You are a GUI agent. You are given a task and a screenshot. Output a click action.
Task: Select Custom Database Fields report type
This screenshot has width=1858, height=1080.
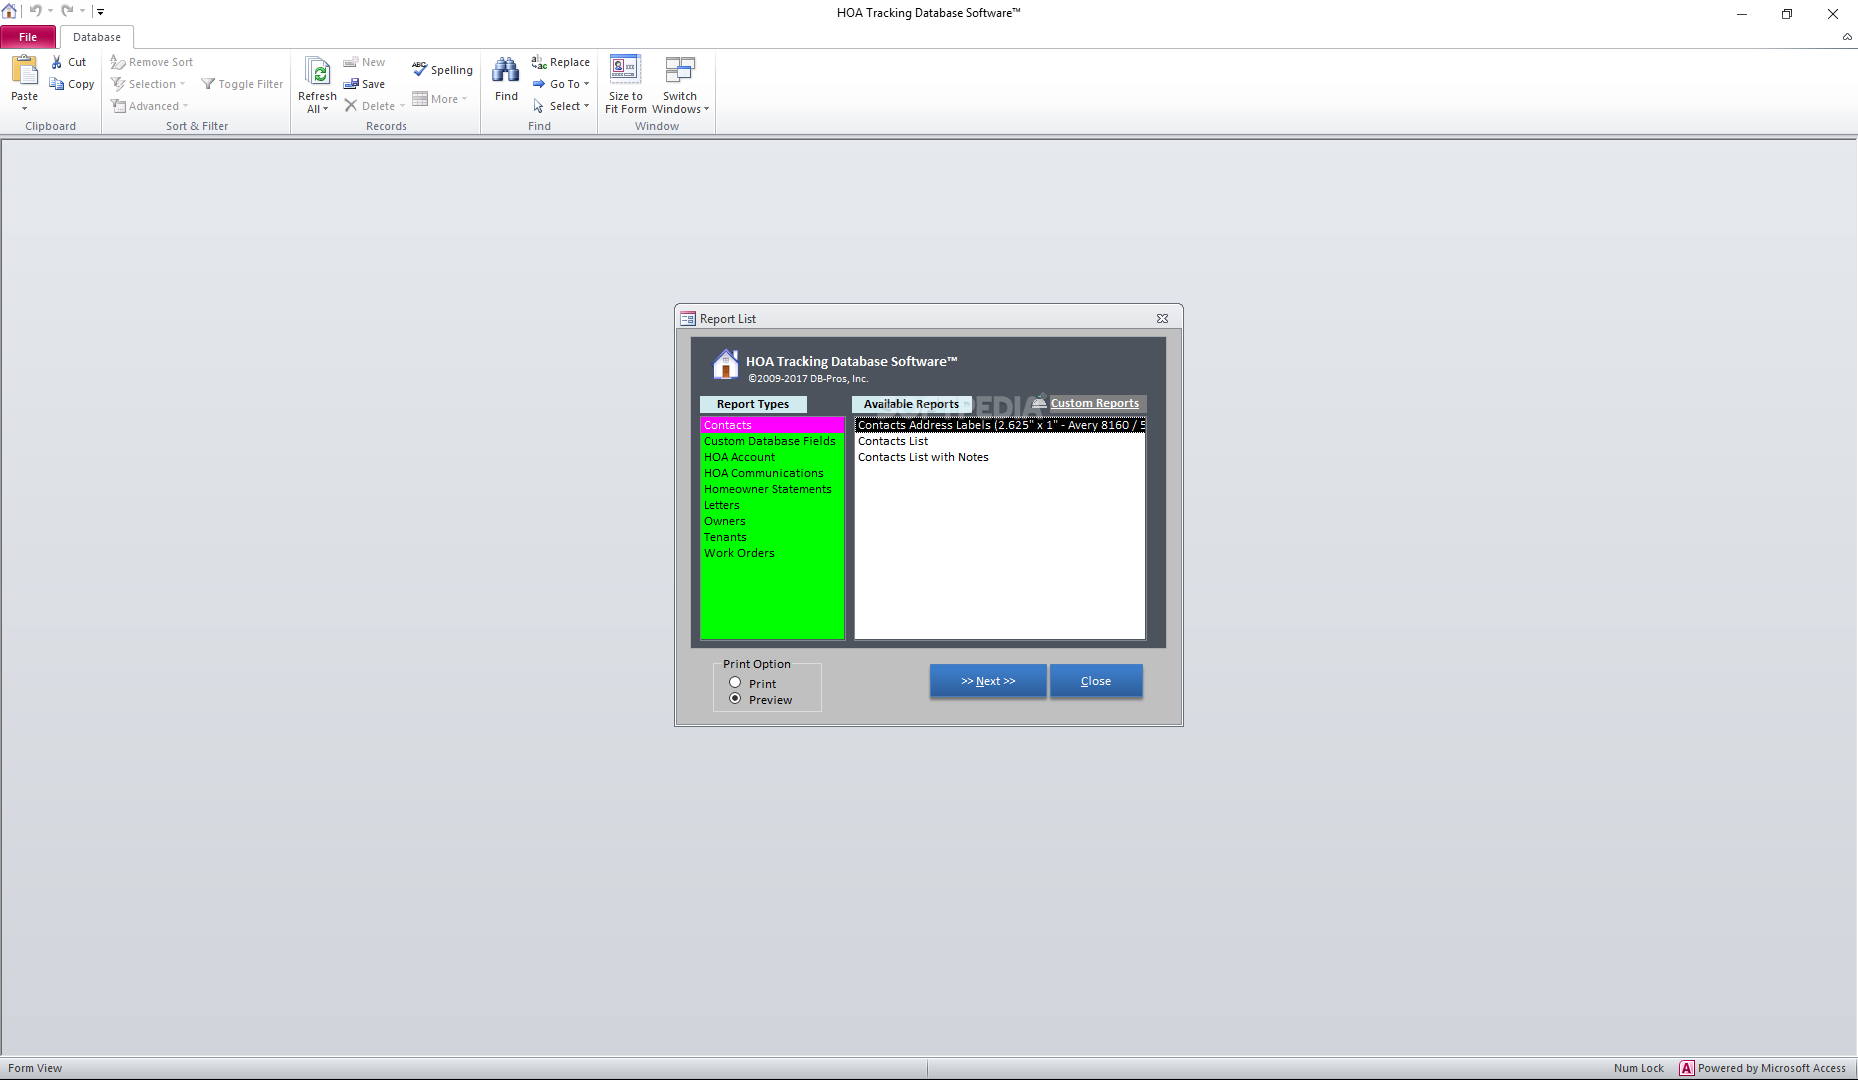coord(772,441)
